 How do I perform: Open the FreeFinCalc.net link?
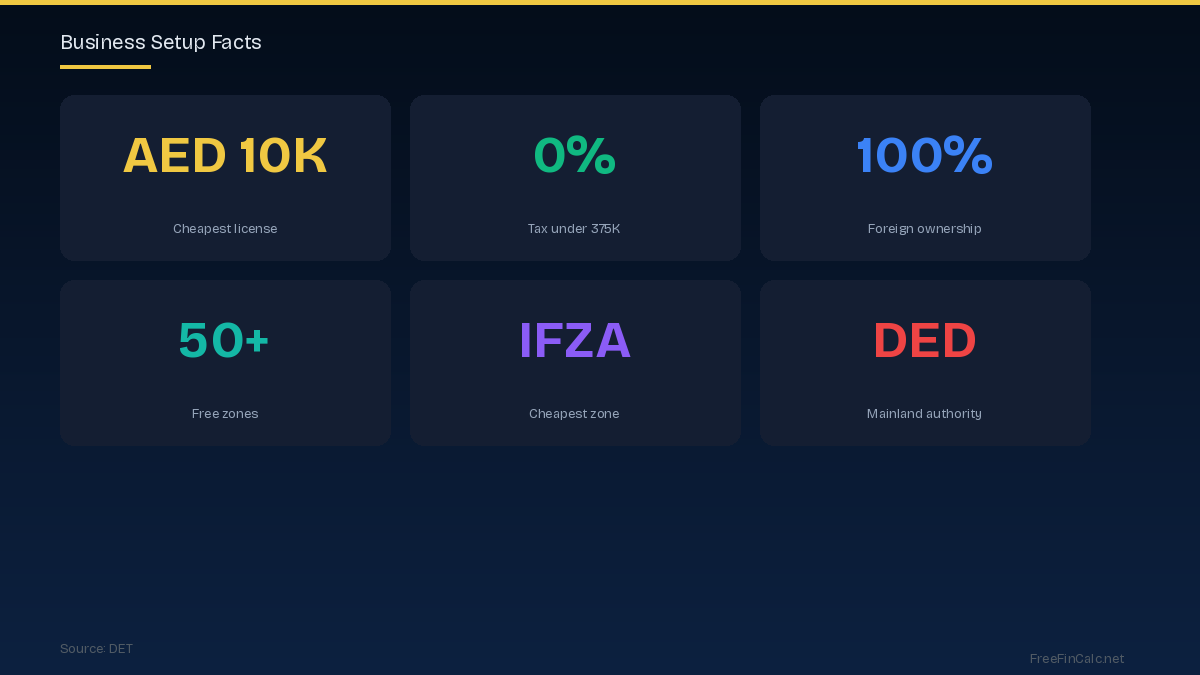[x=1076, y=659]
